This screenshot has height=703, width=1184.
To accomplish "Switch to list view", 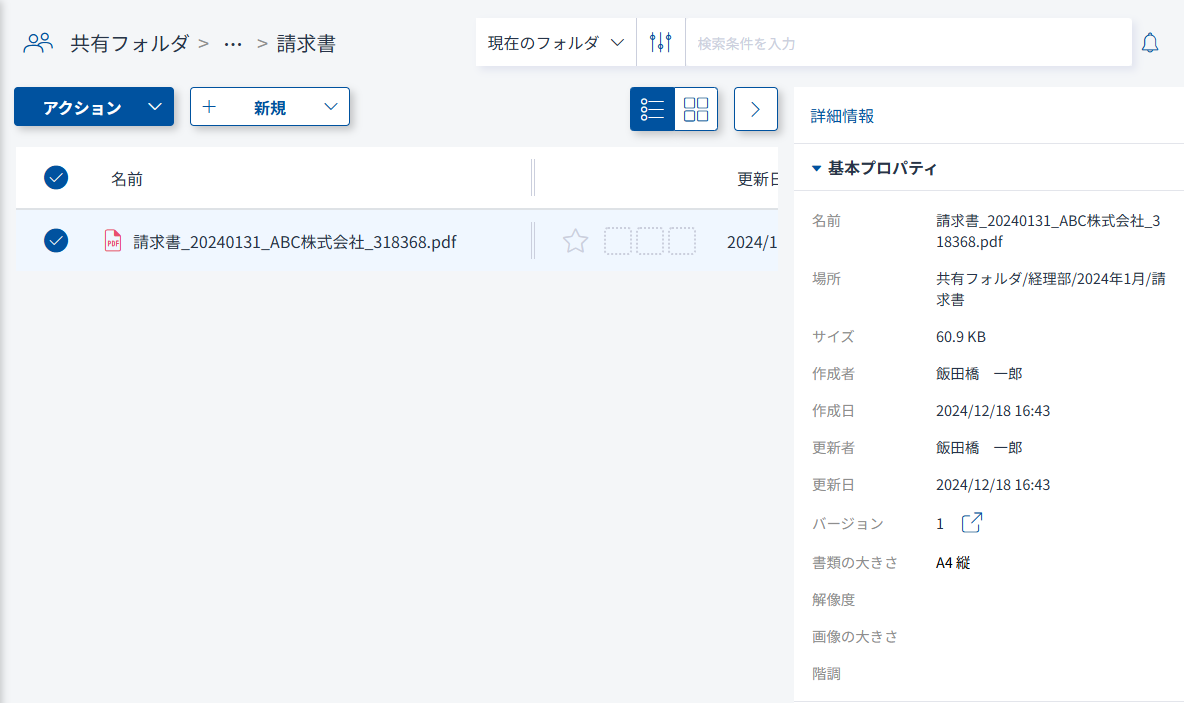I will pyautogui.click(x=652, y=109).
